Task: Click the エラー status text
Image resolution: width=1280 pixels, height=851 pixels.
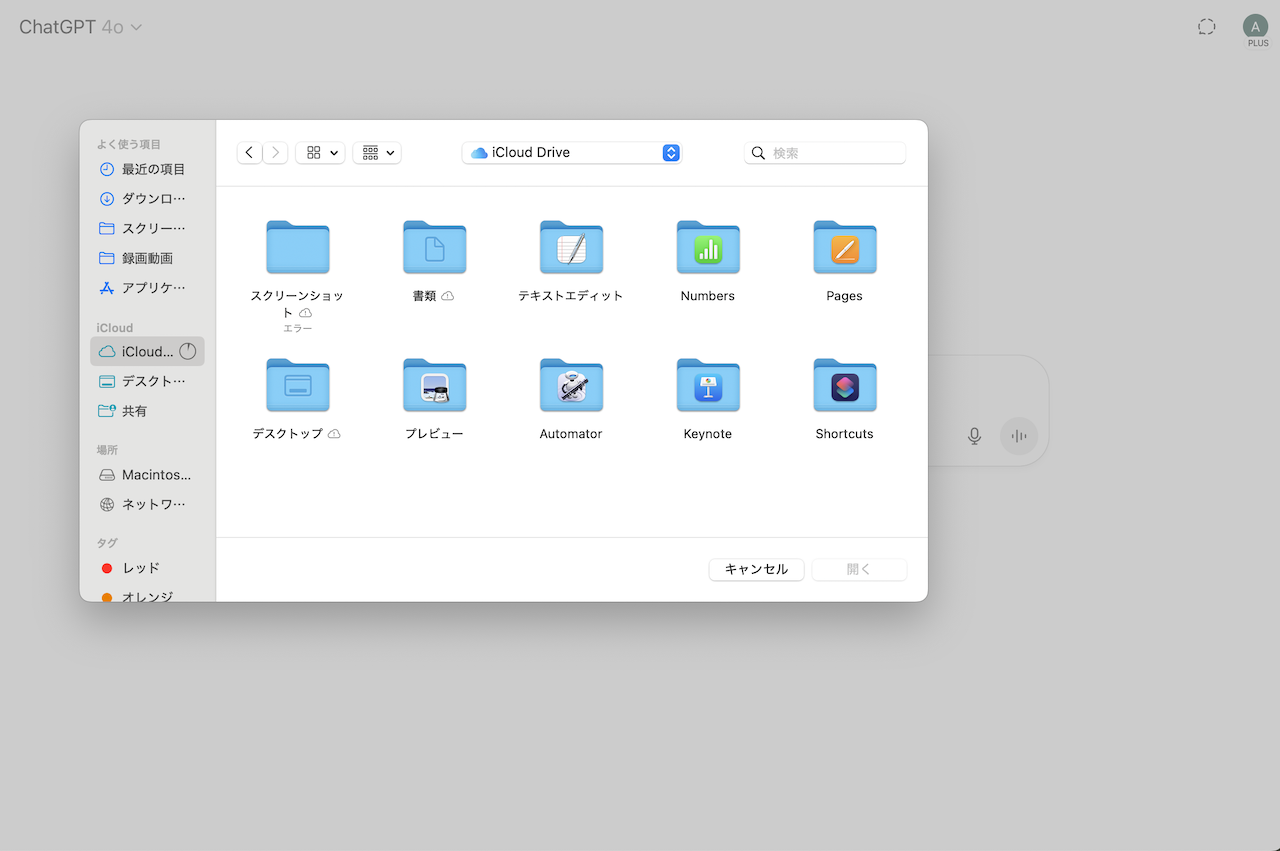Action: 298,328
